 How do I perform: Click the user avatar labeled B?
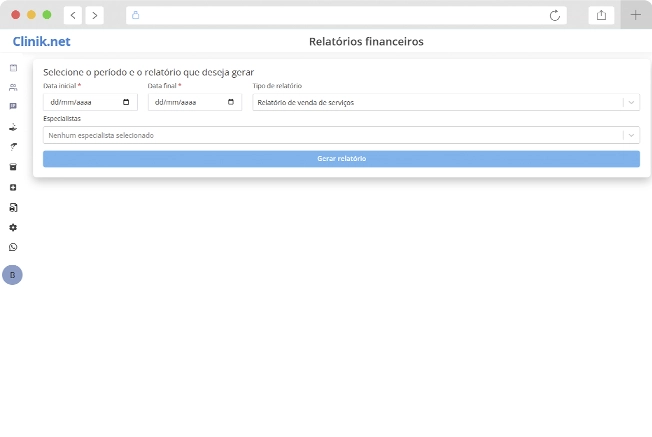coord(12,275)
